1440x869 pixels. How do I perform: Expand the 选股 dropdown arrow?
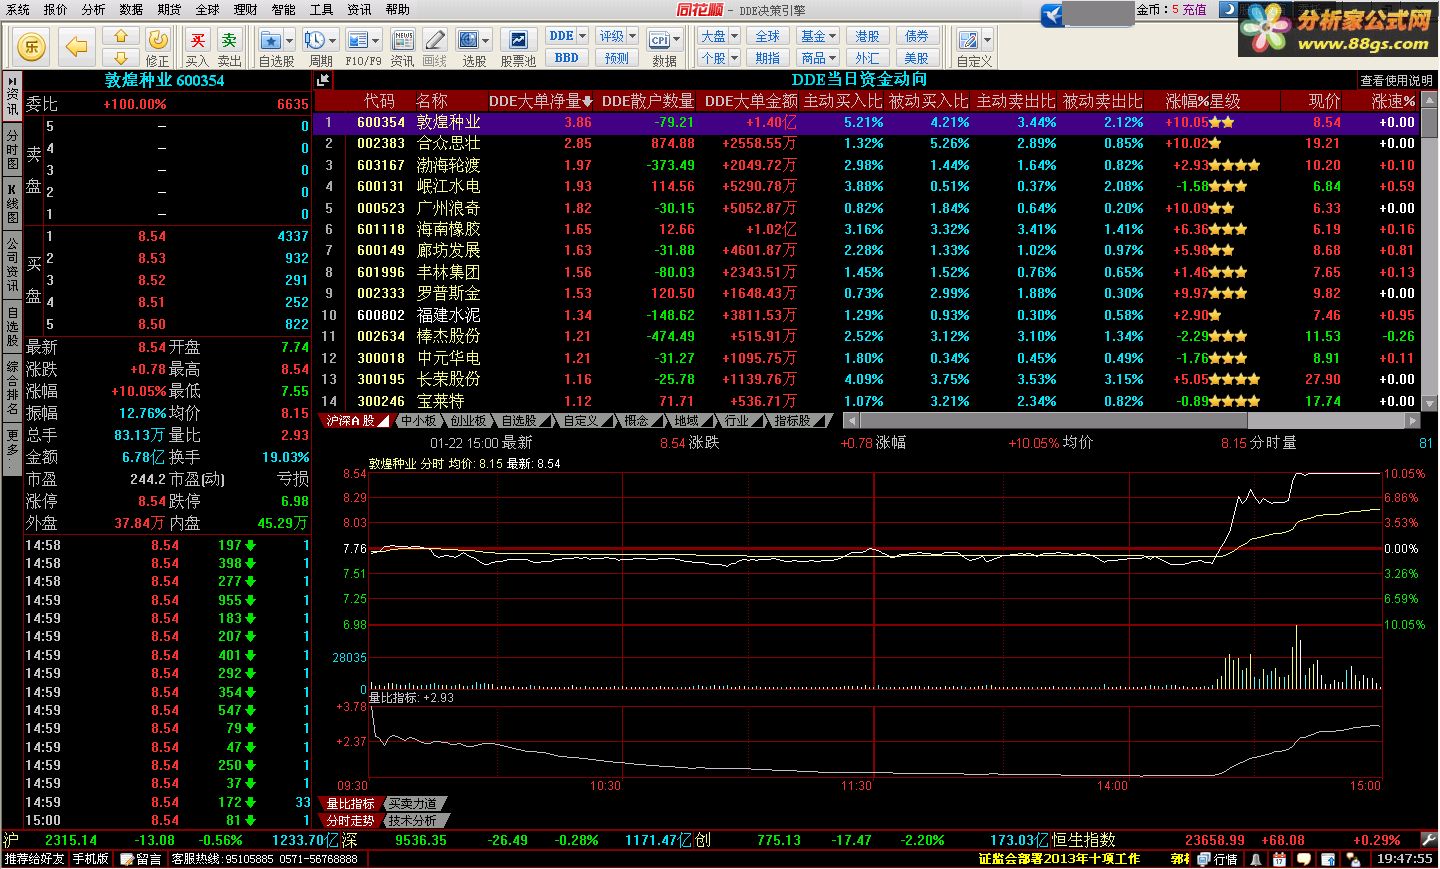(x=486, y=41)
